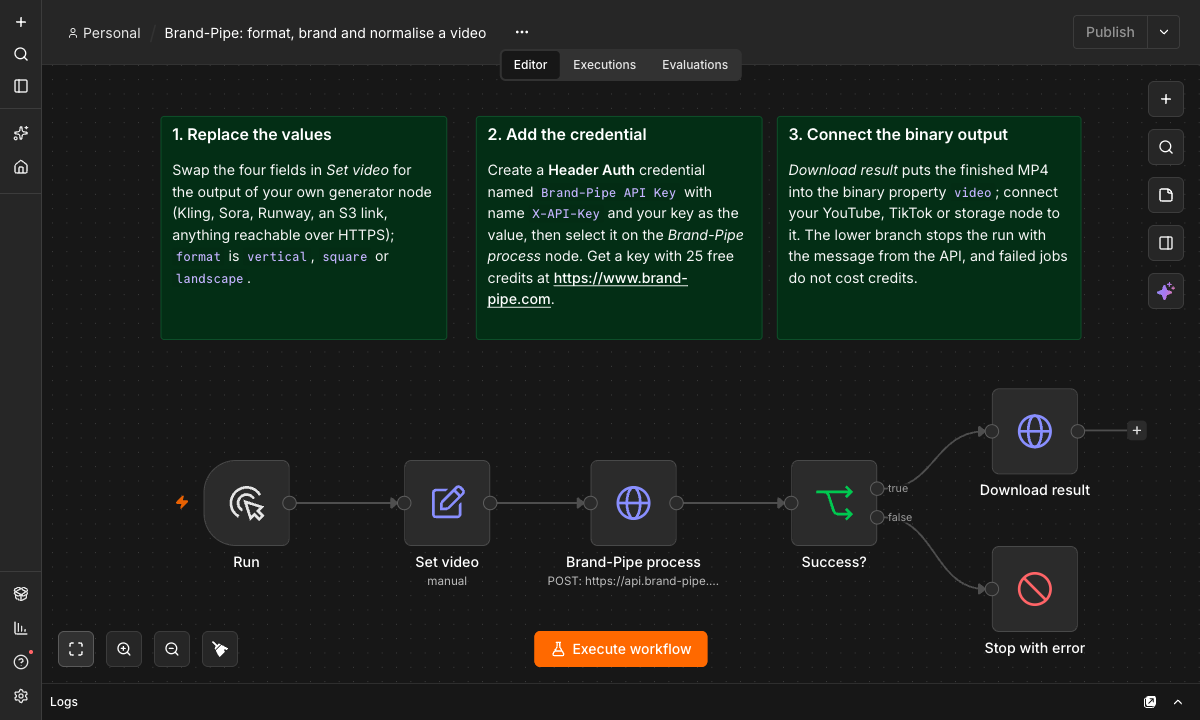Toggle the right side panel button
This screenshot has height=720, width=1200.
coord(1165,243)
